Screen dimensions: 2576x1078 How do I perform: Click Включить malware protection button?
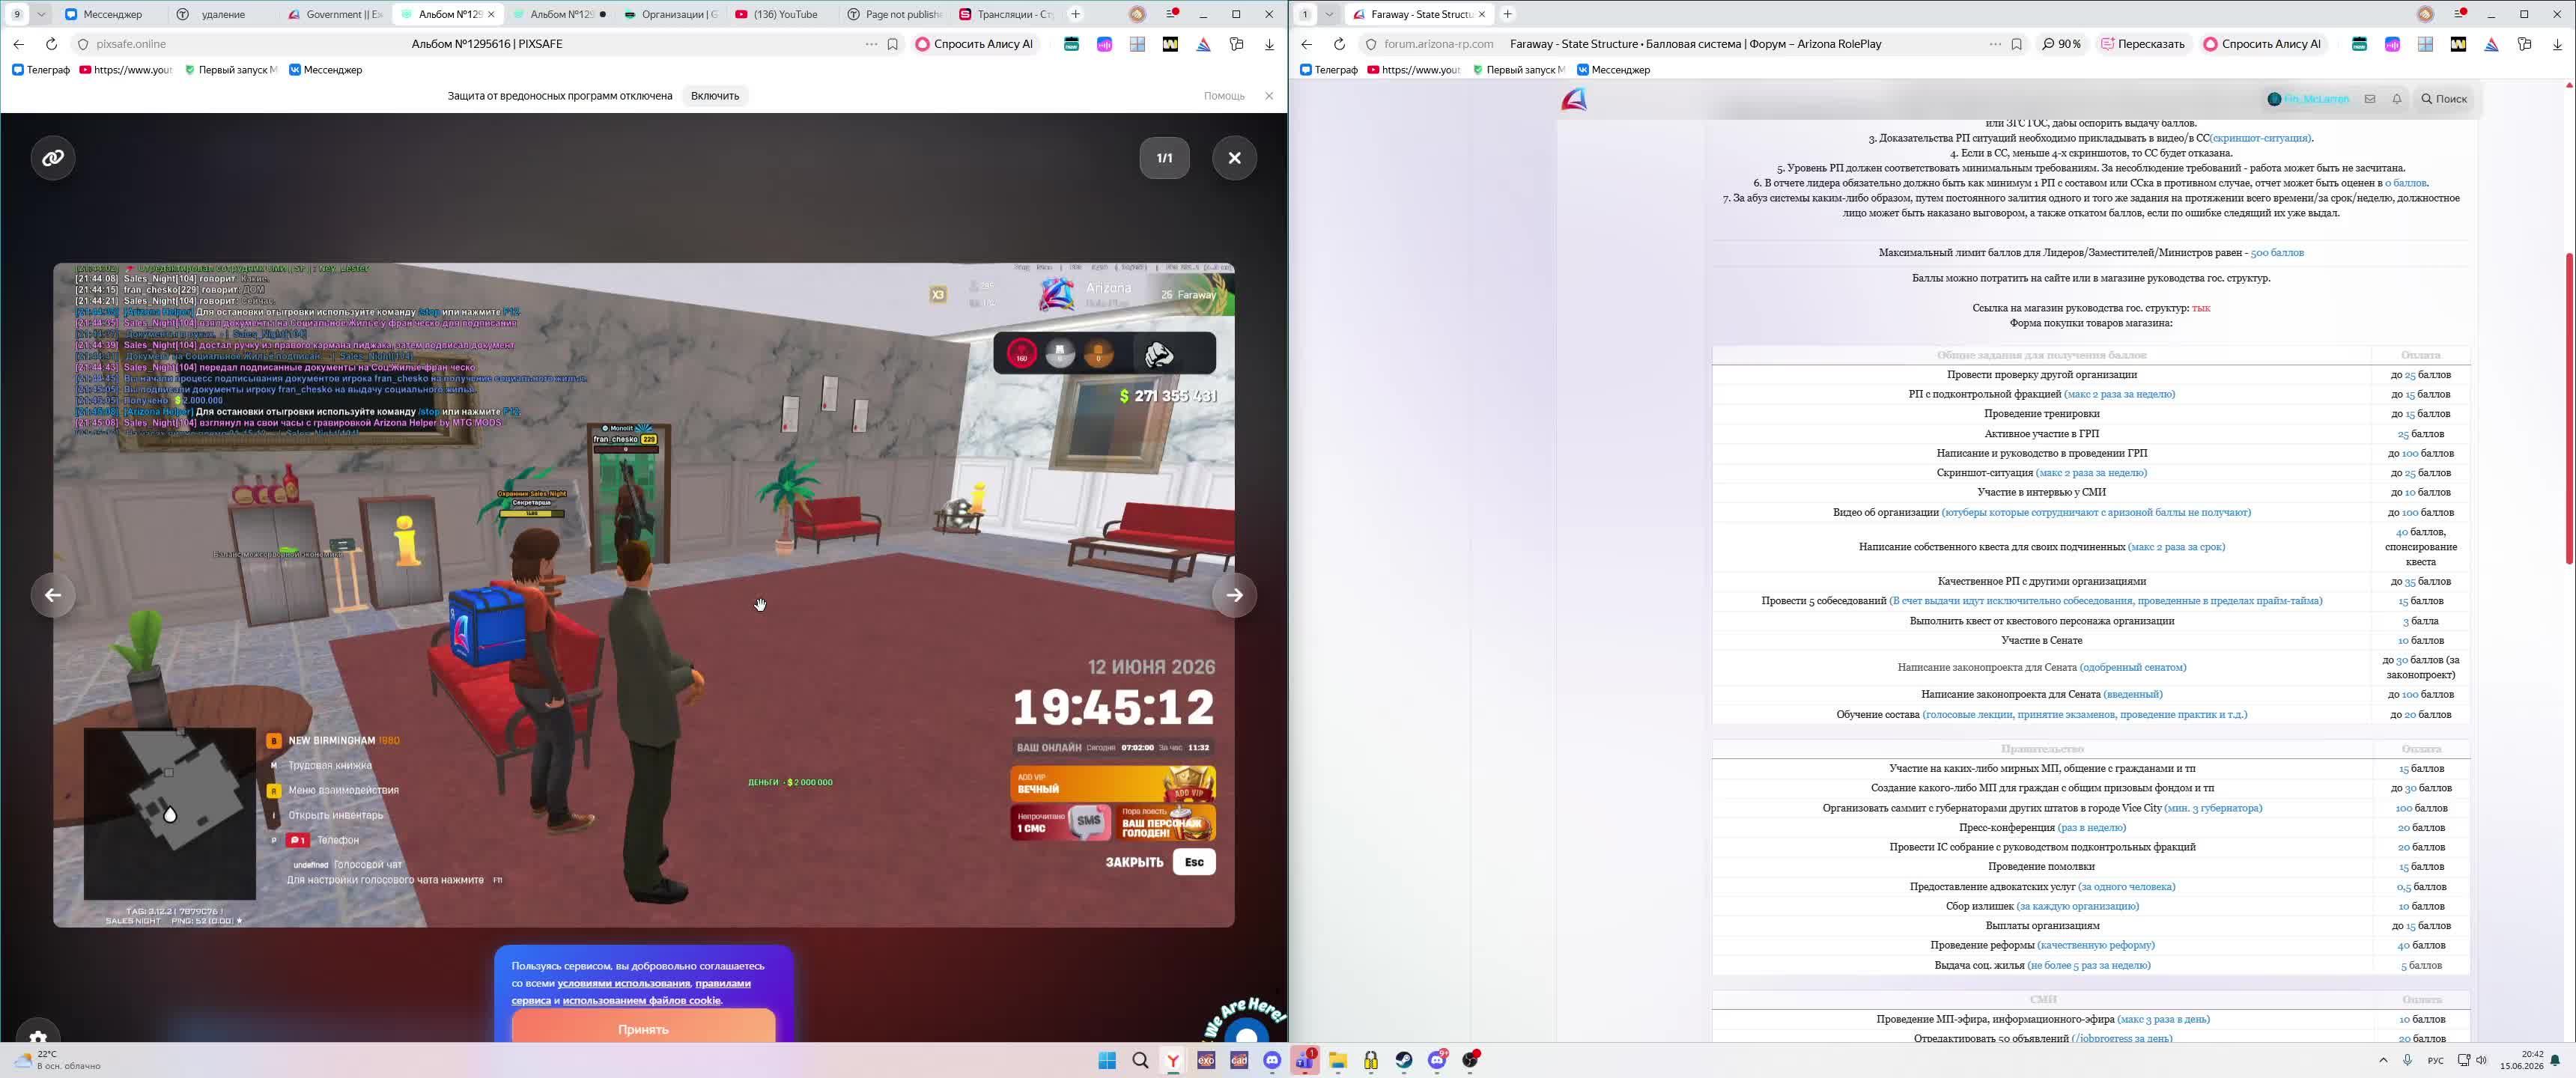[x=715, y=96]
